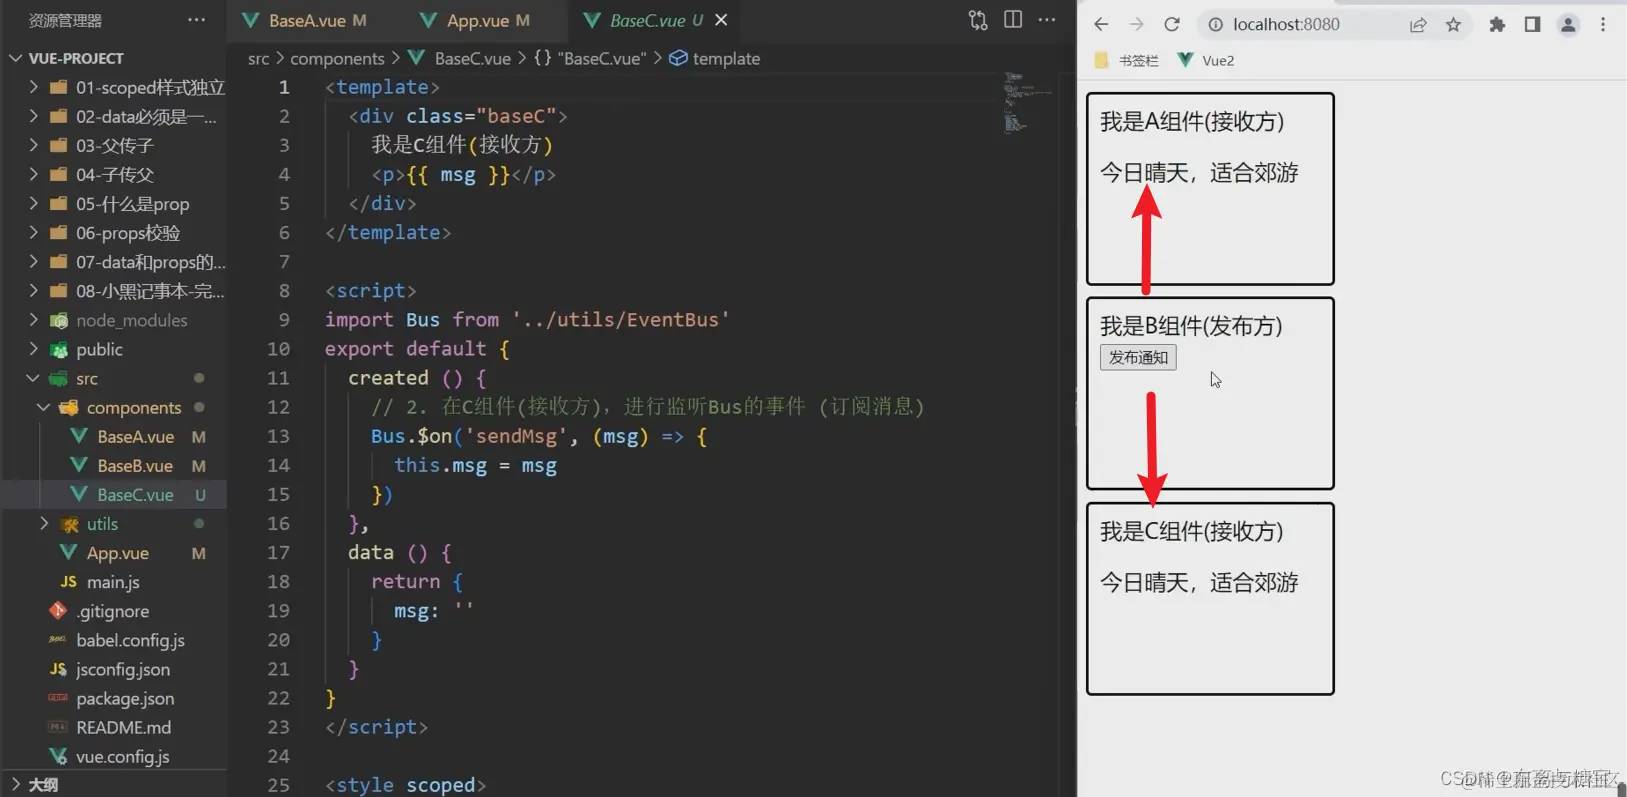Open the explorer more actions ellipsis
The height and width of the screenshot is (797, 1627).
[197, 20]
